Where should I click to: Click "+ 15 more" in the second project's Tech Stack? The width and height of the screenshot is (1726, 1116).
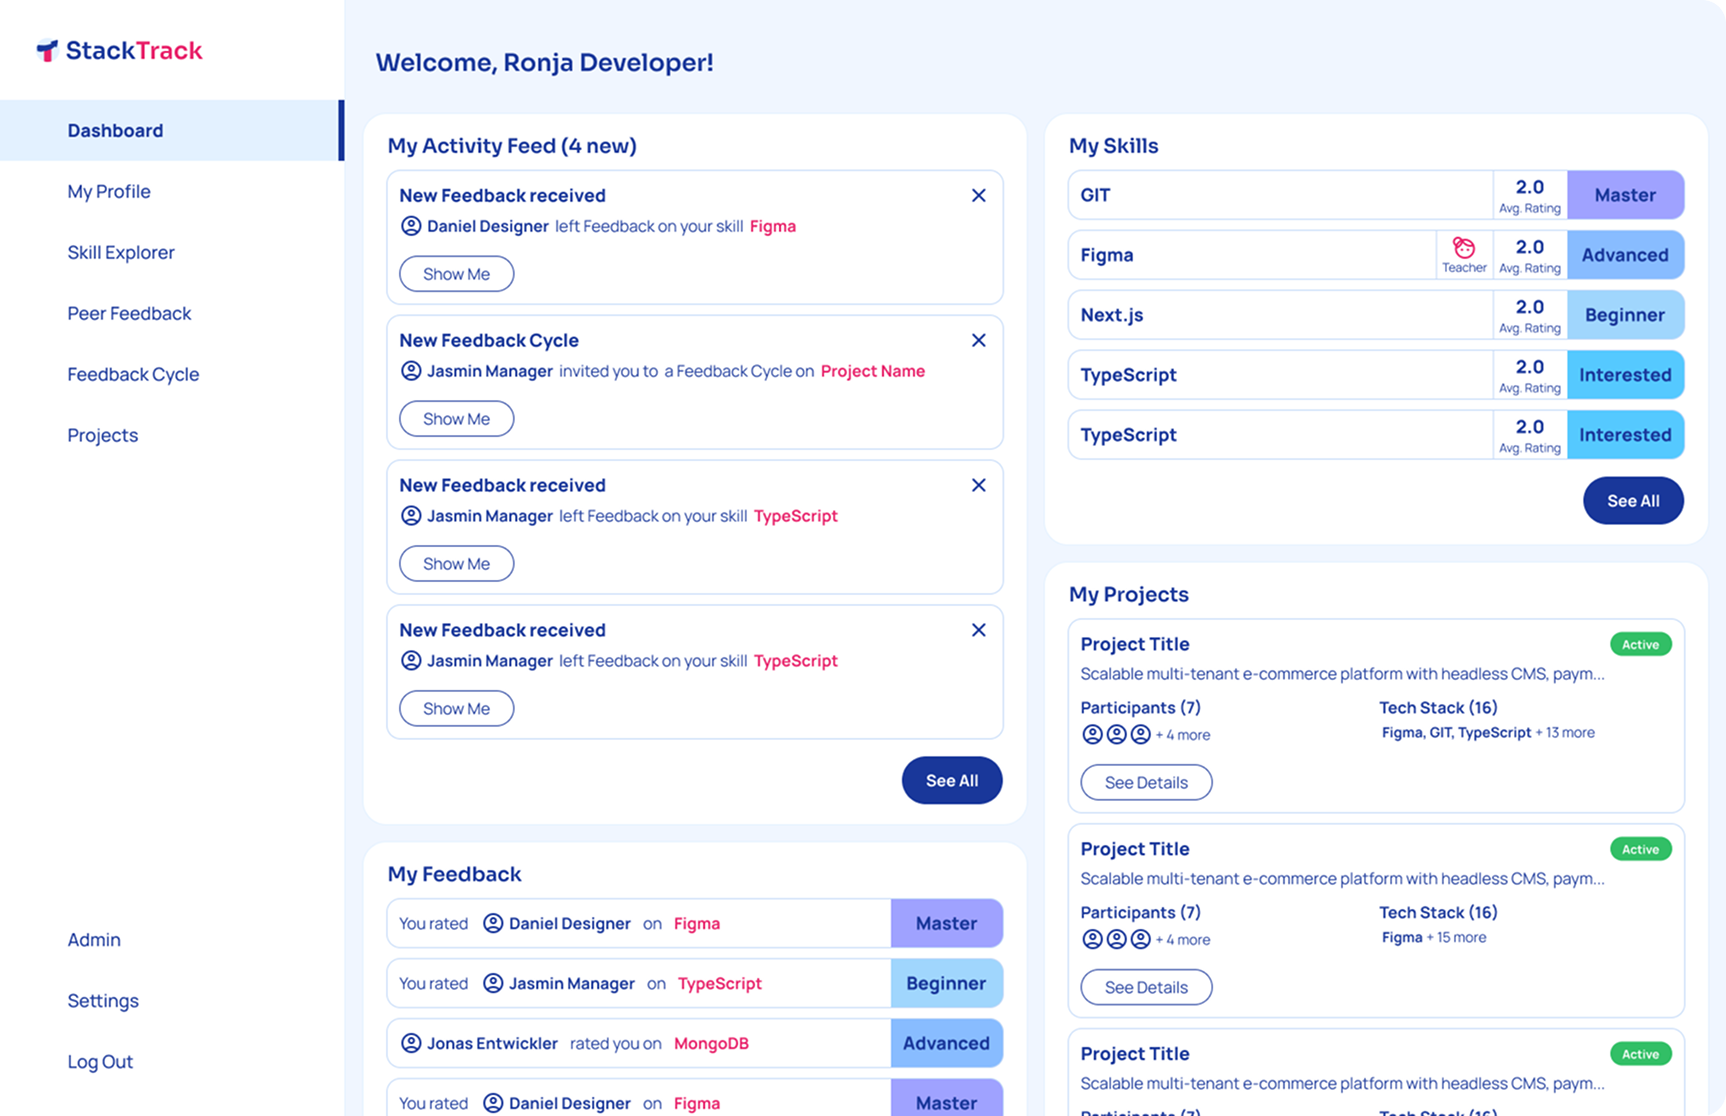click(1456, 937)
